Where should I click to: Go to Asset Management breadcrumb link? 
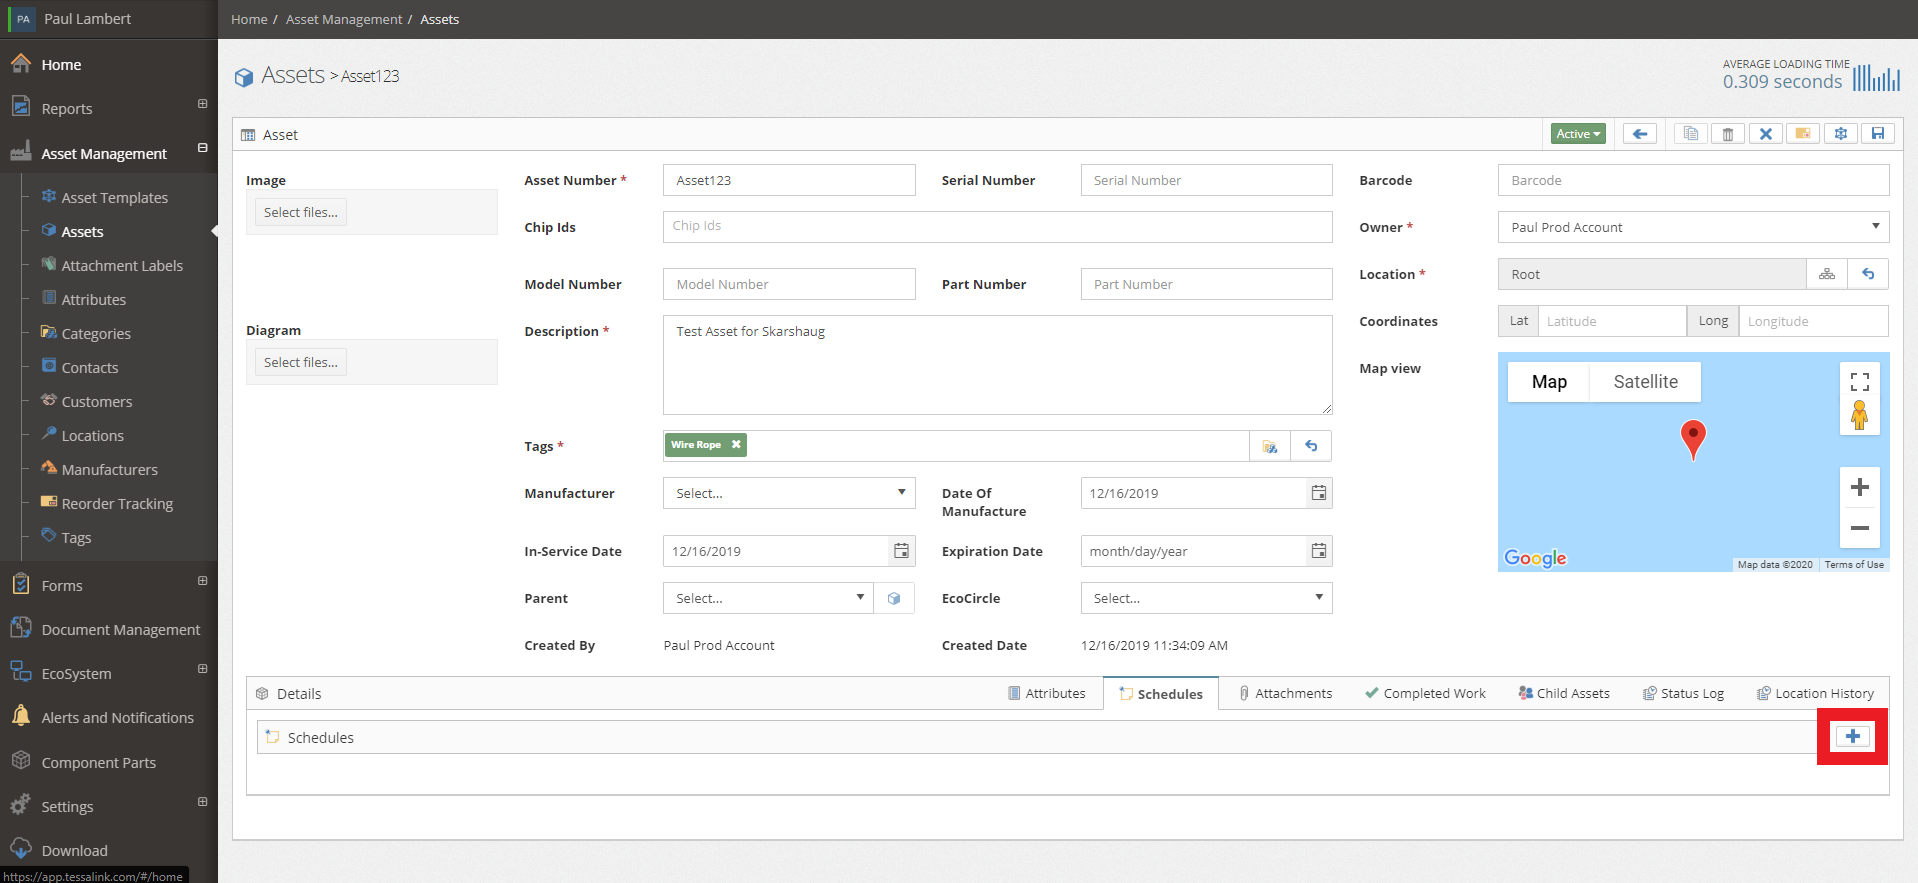tap(344, 19)
